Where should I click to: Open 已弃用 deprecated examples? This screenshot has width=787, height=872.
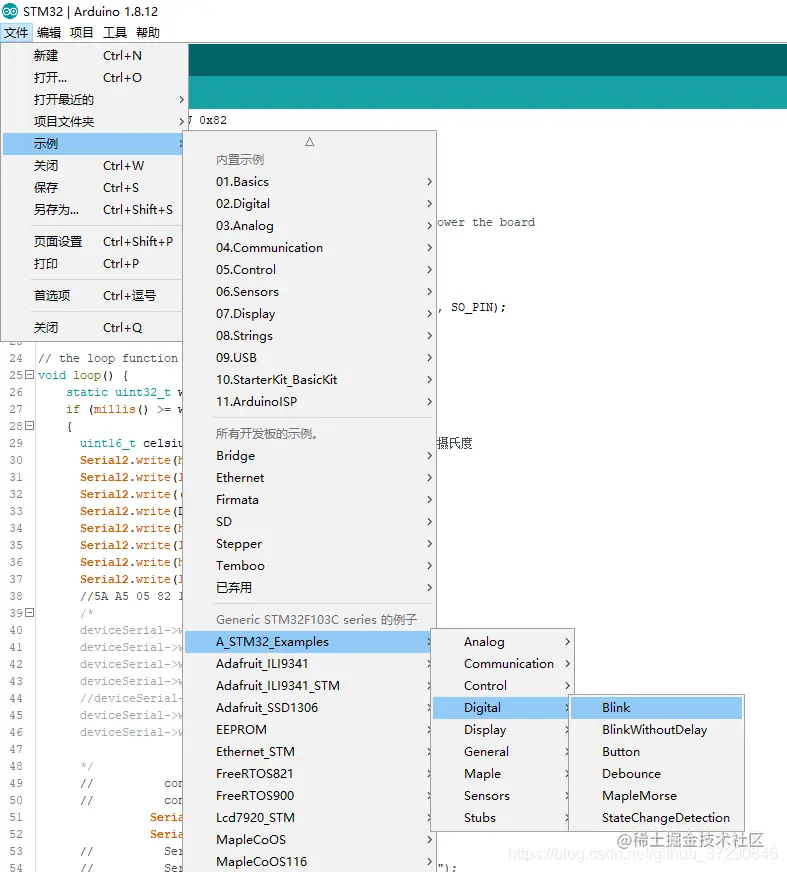coord(309,587)
